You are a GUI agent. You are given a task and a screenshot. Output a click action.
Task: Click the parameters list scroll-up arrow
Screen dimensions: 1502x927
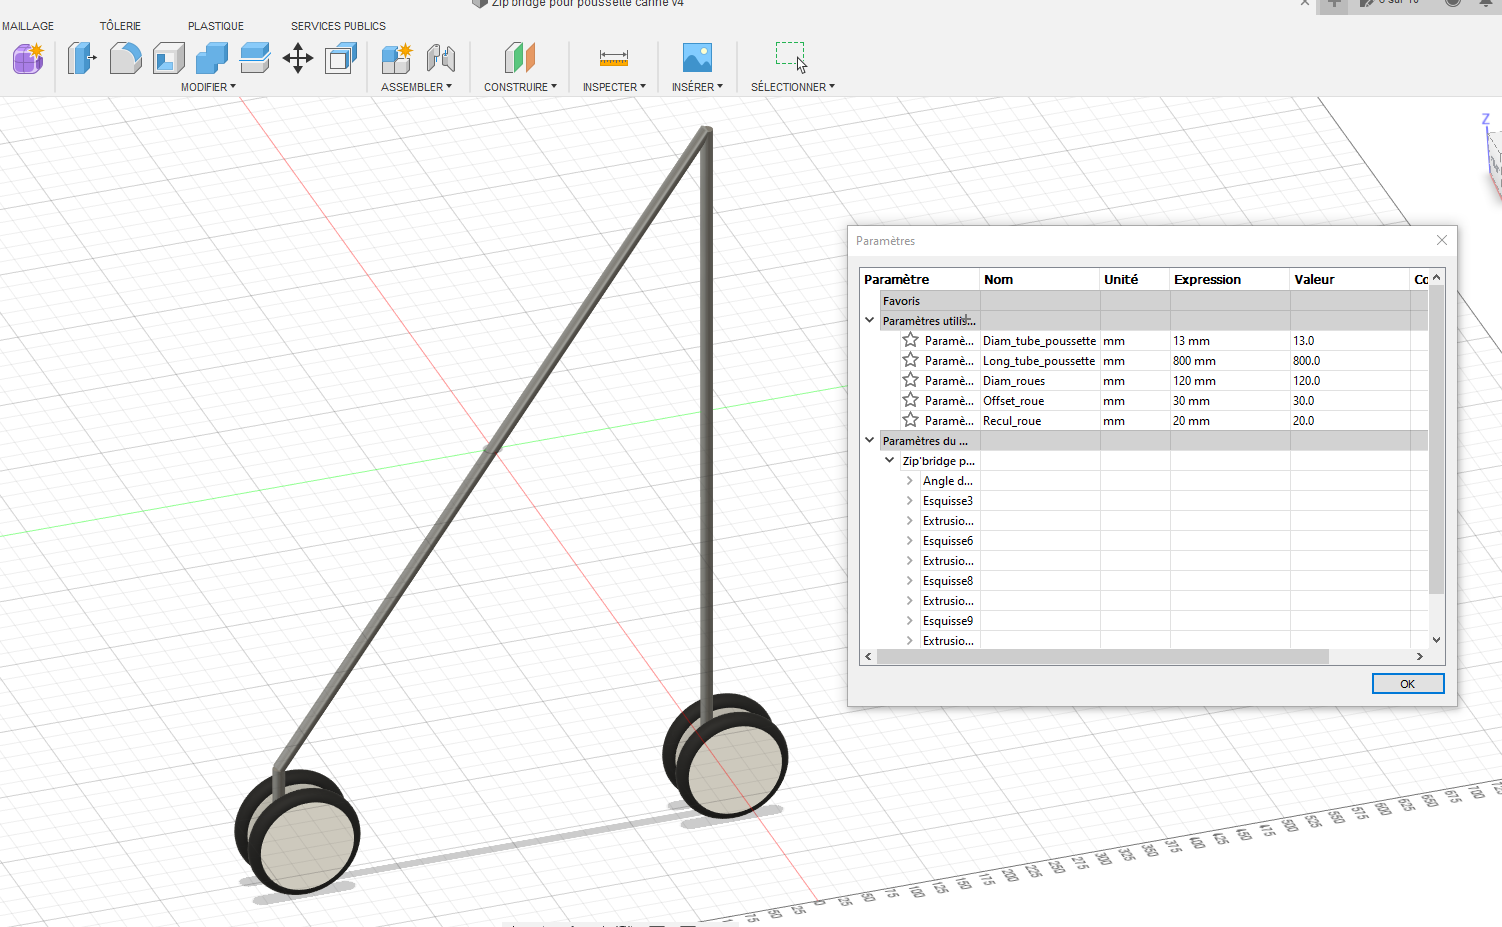tap(1437, 277)
